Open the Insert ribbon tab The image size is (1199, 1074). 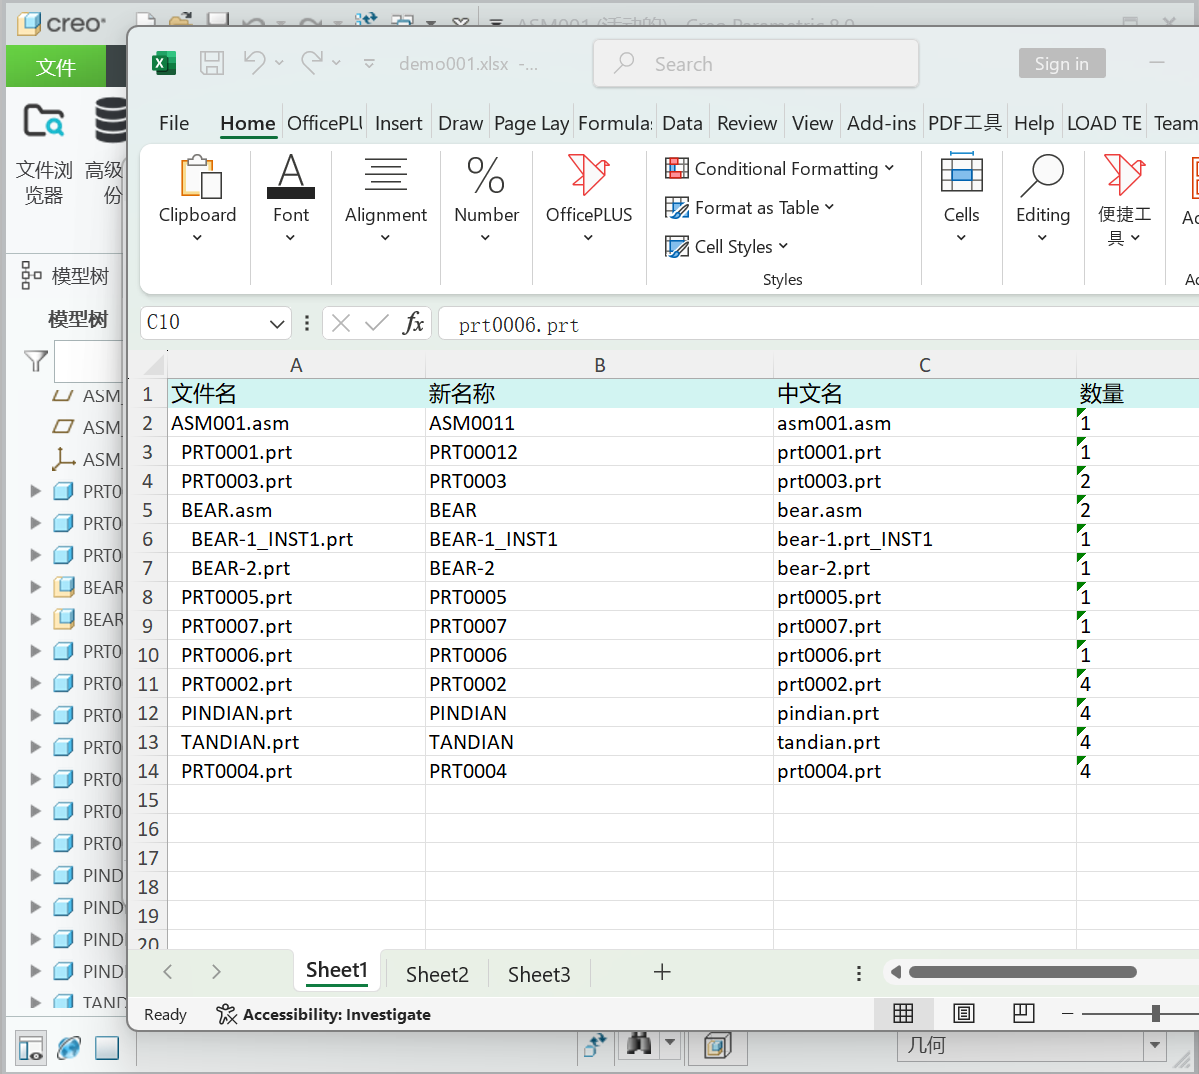[398, 123]
